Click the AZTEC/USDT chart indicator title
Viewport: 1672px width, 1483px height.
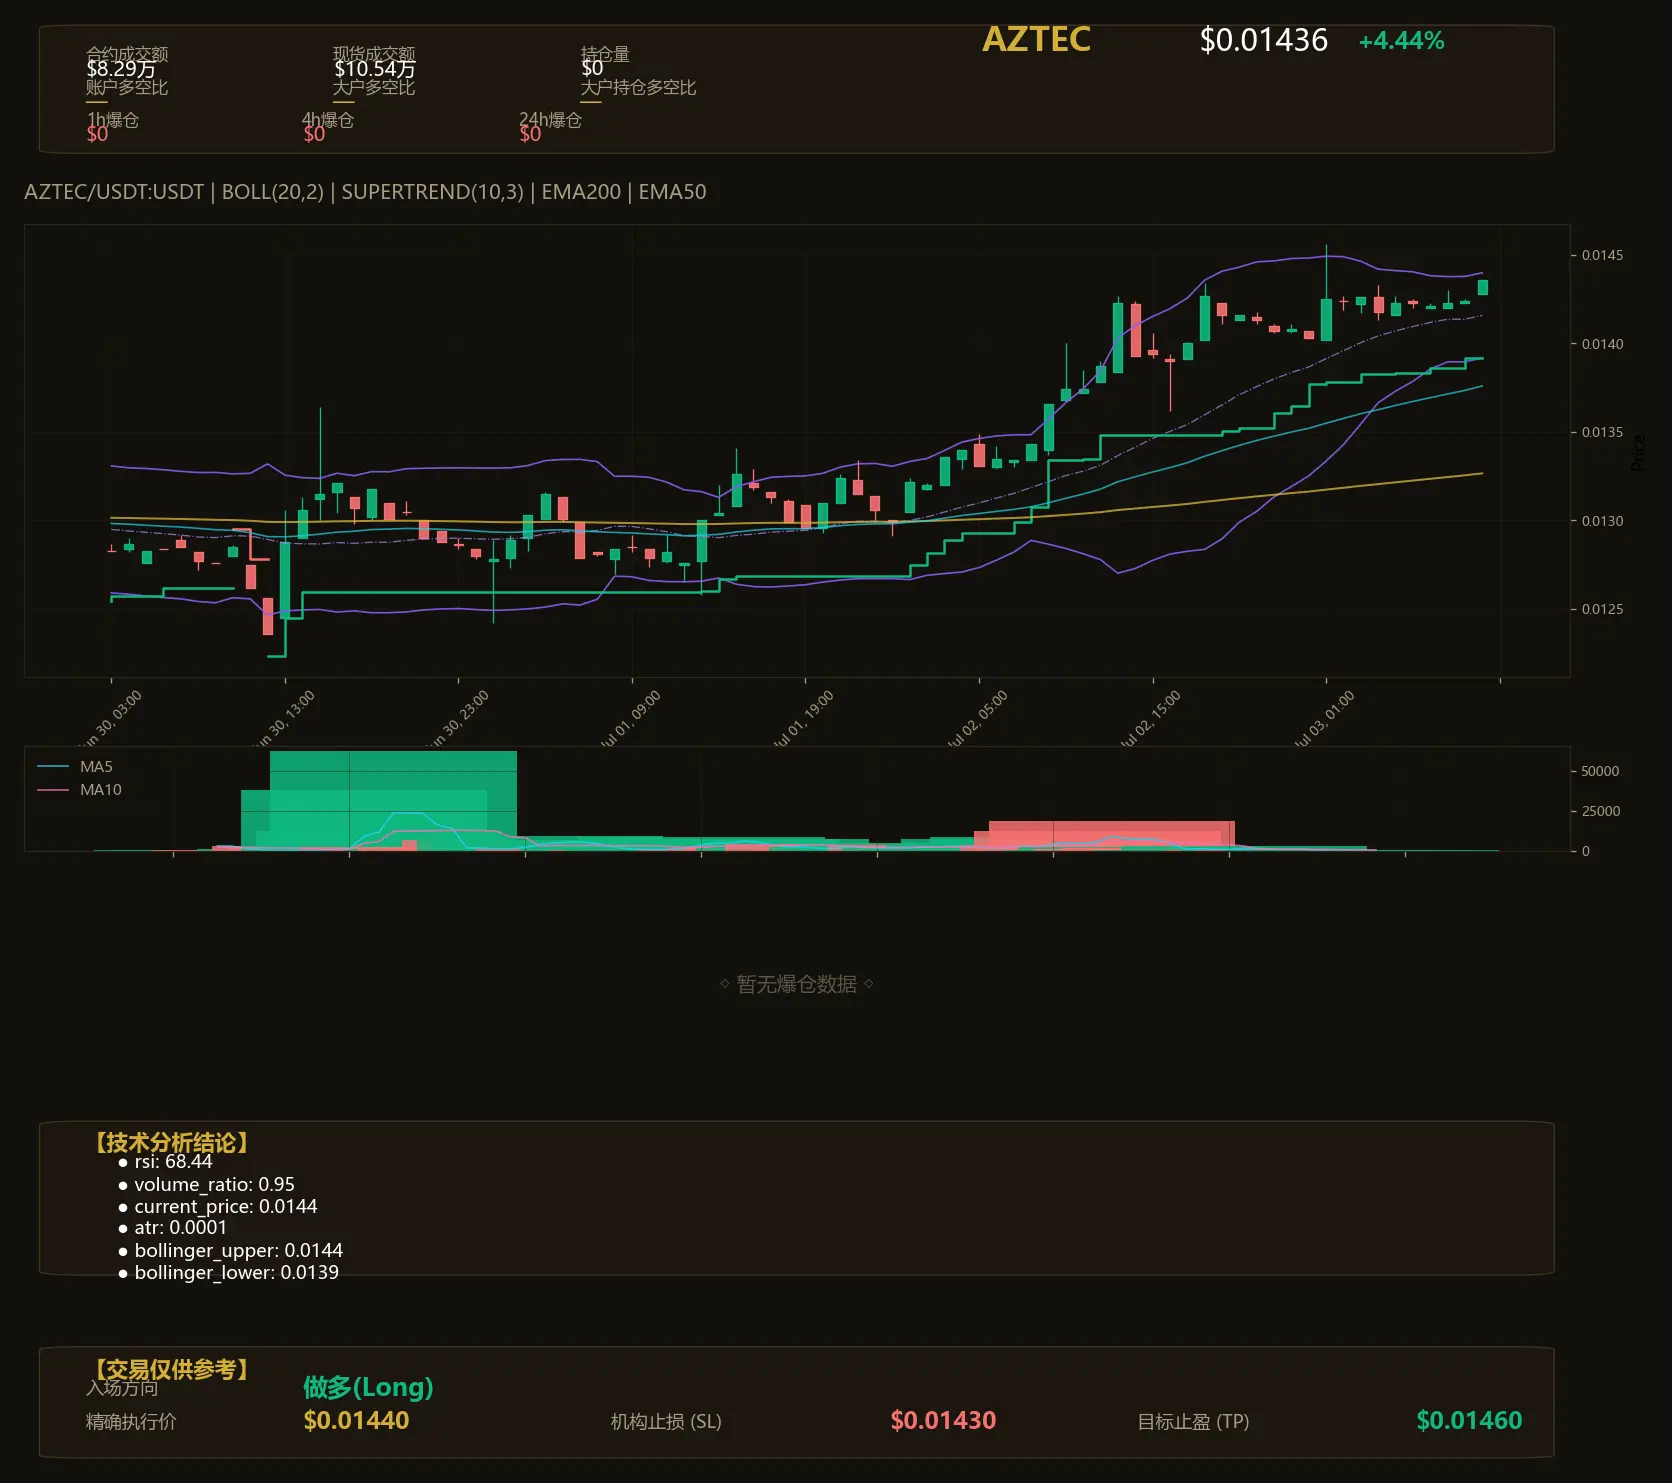[365, 192]
